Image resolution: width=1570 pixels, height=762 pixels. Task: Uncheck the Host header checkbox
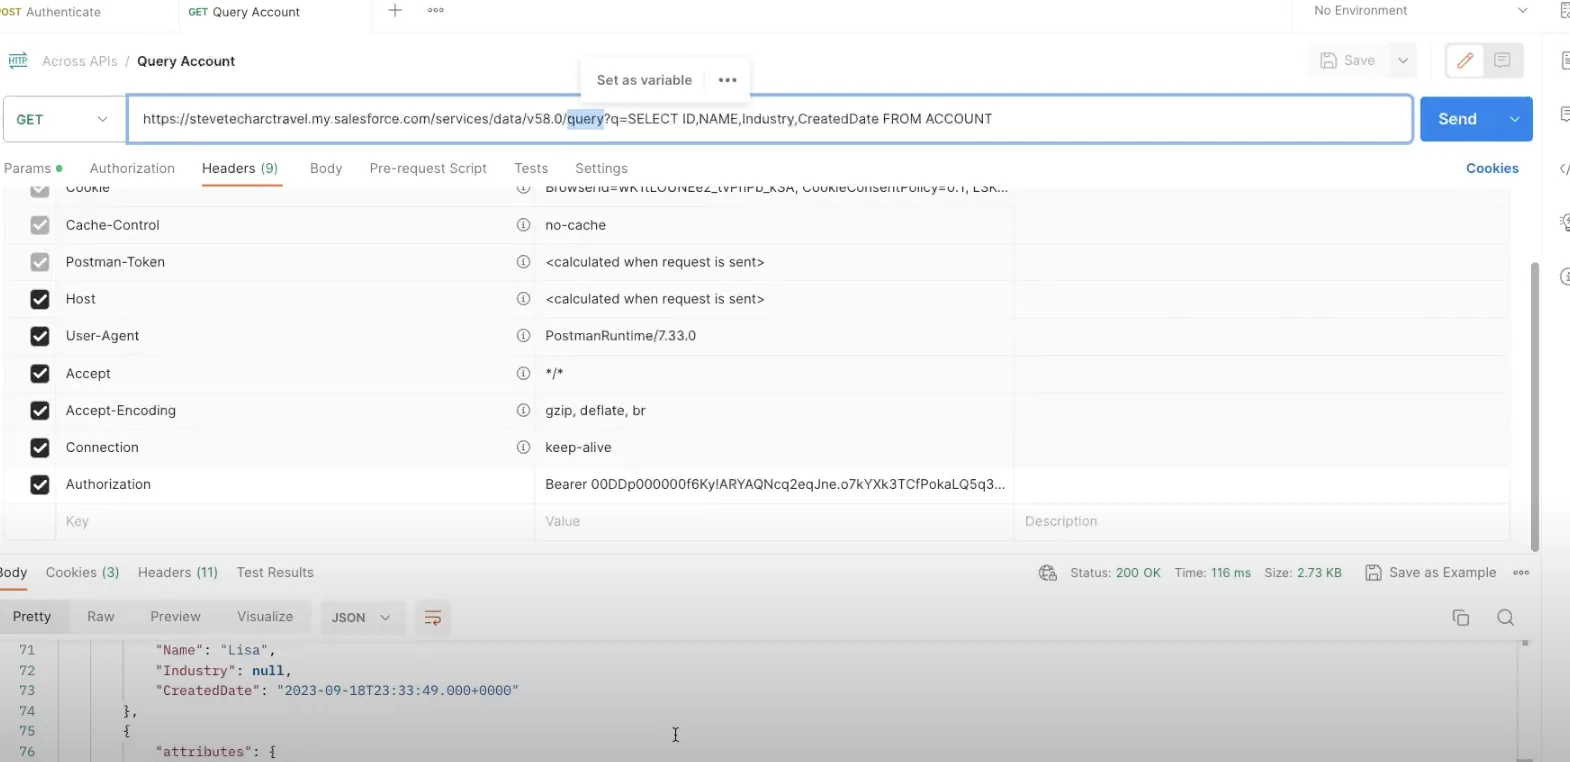point(40,299)
